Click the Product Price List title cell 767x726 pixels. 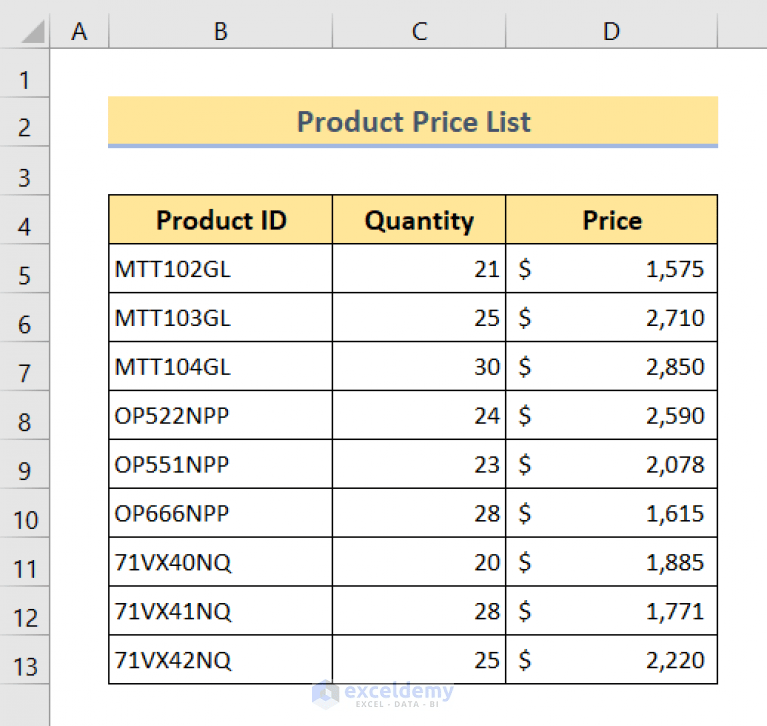pyautogui.click(x=413, y=121)
